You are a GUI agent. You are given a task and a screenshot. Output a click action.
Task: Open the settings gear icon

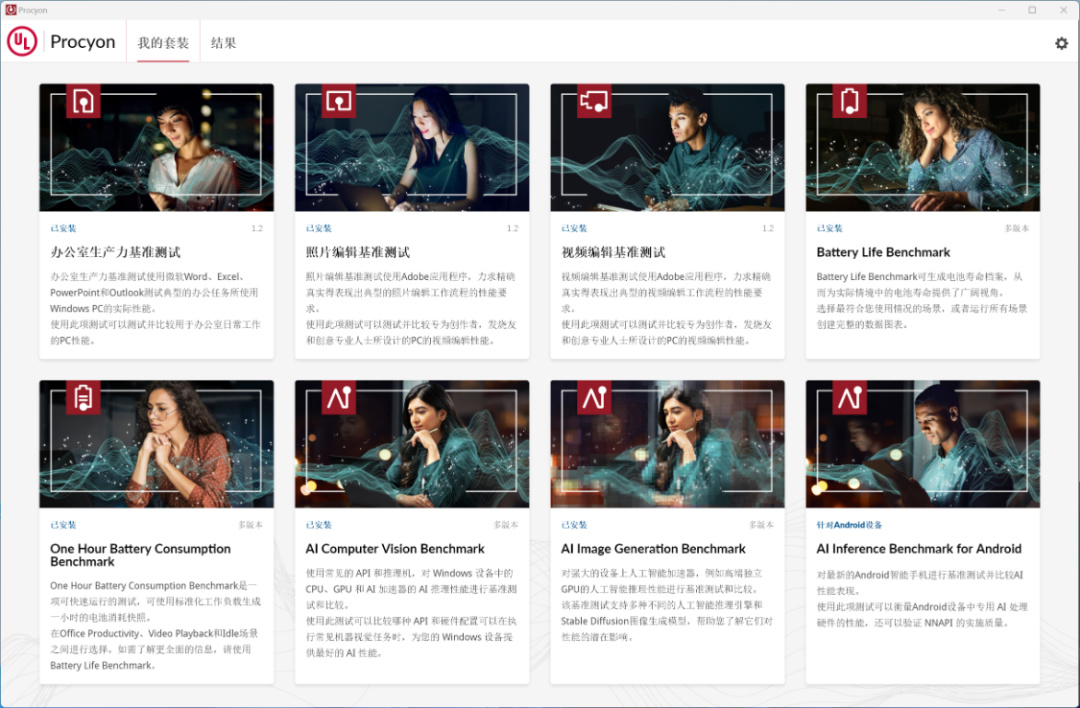[x=1061, y=43]
